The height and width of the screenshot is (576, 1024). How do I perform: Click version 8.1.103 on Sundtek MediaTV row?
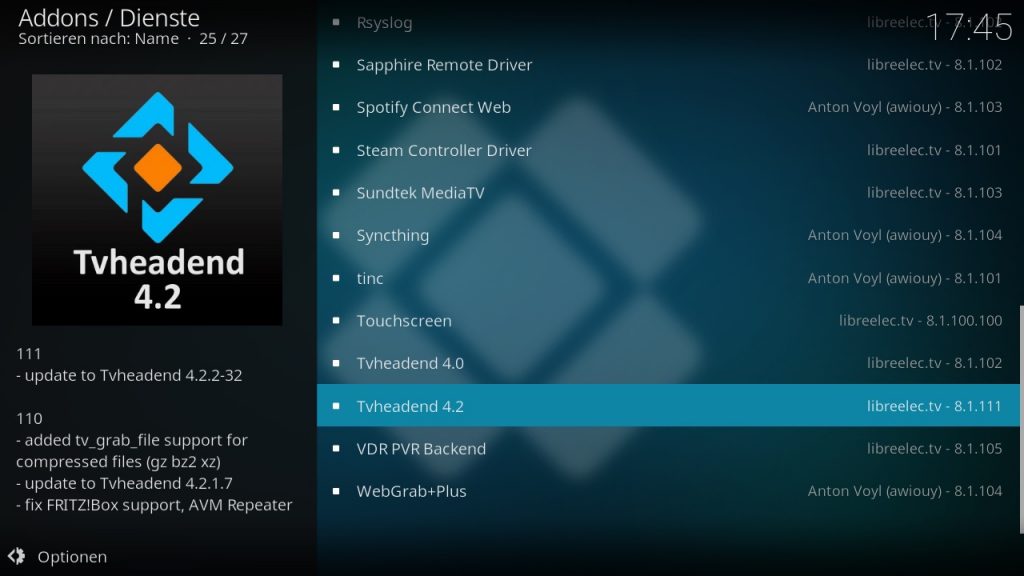coord(935,193)
